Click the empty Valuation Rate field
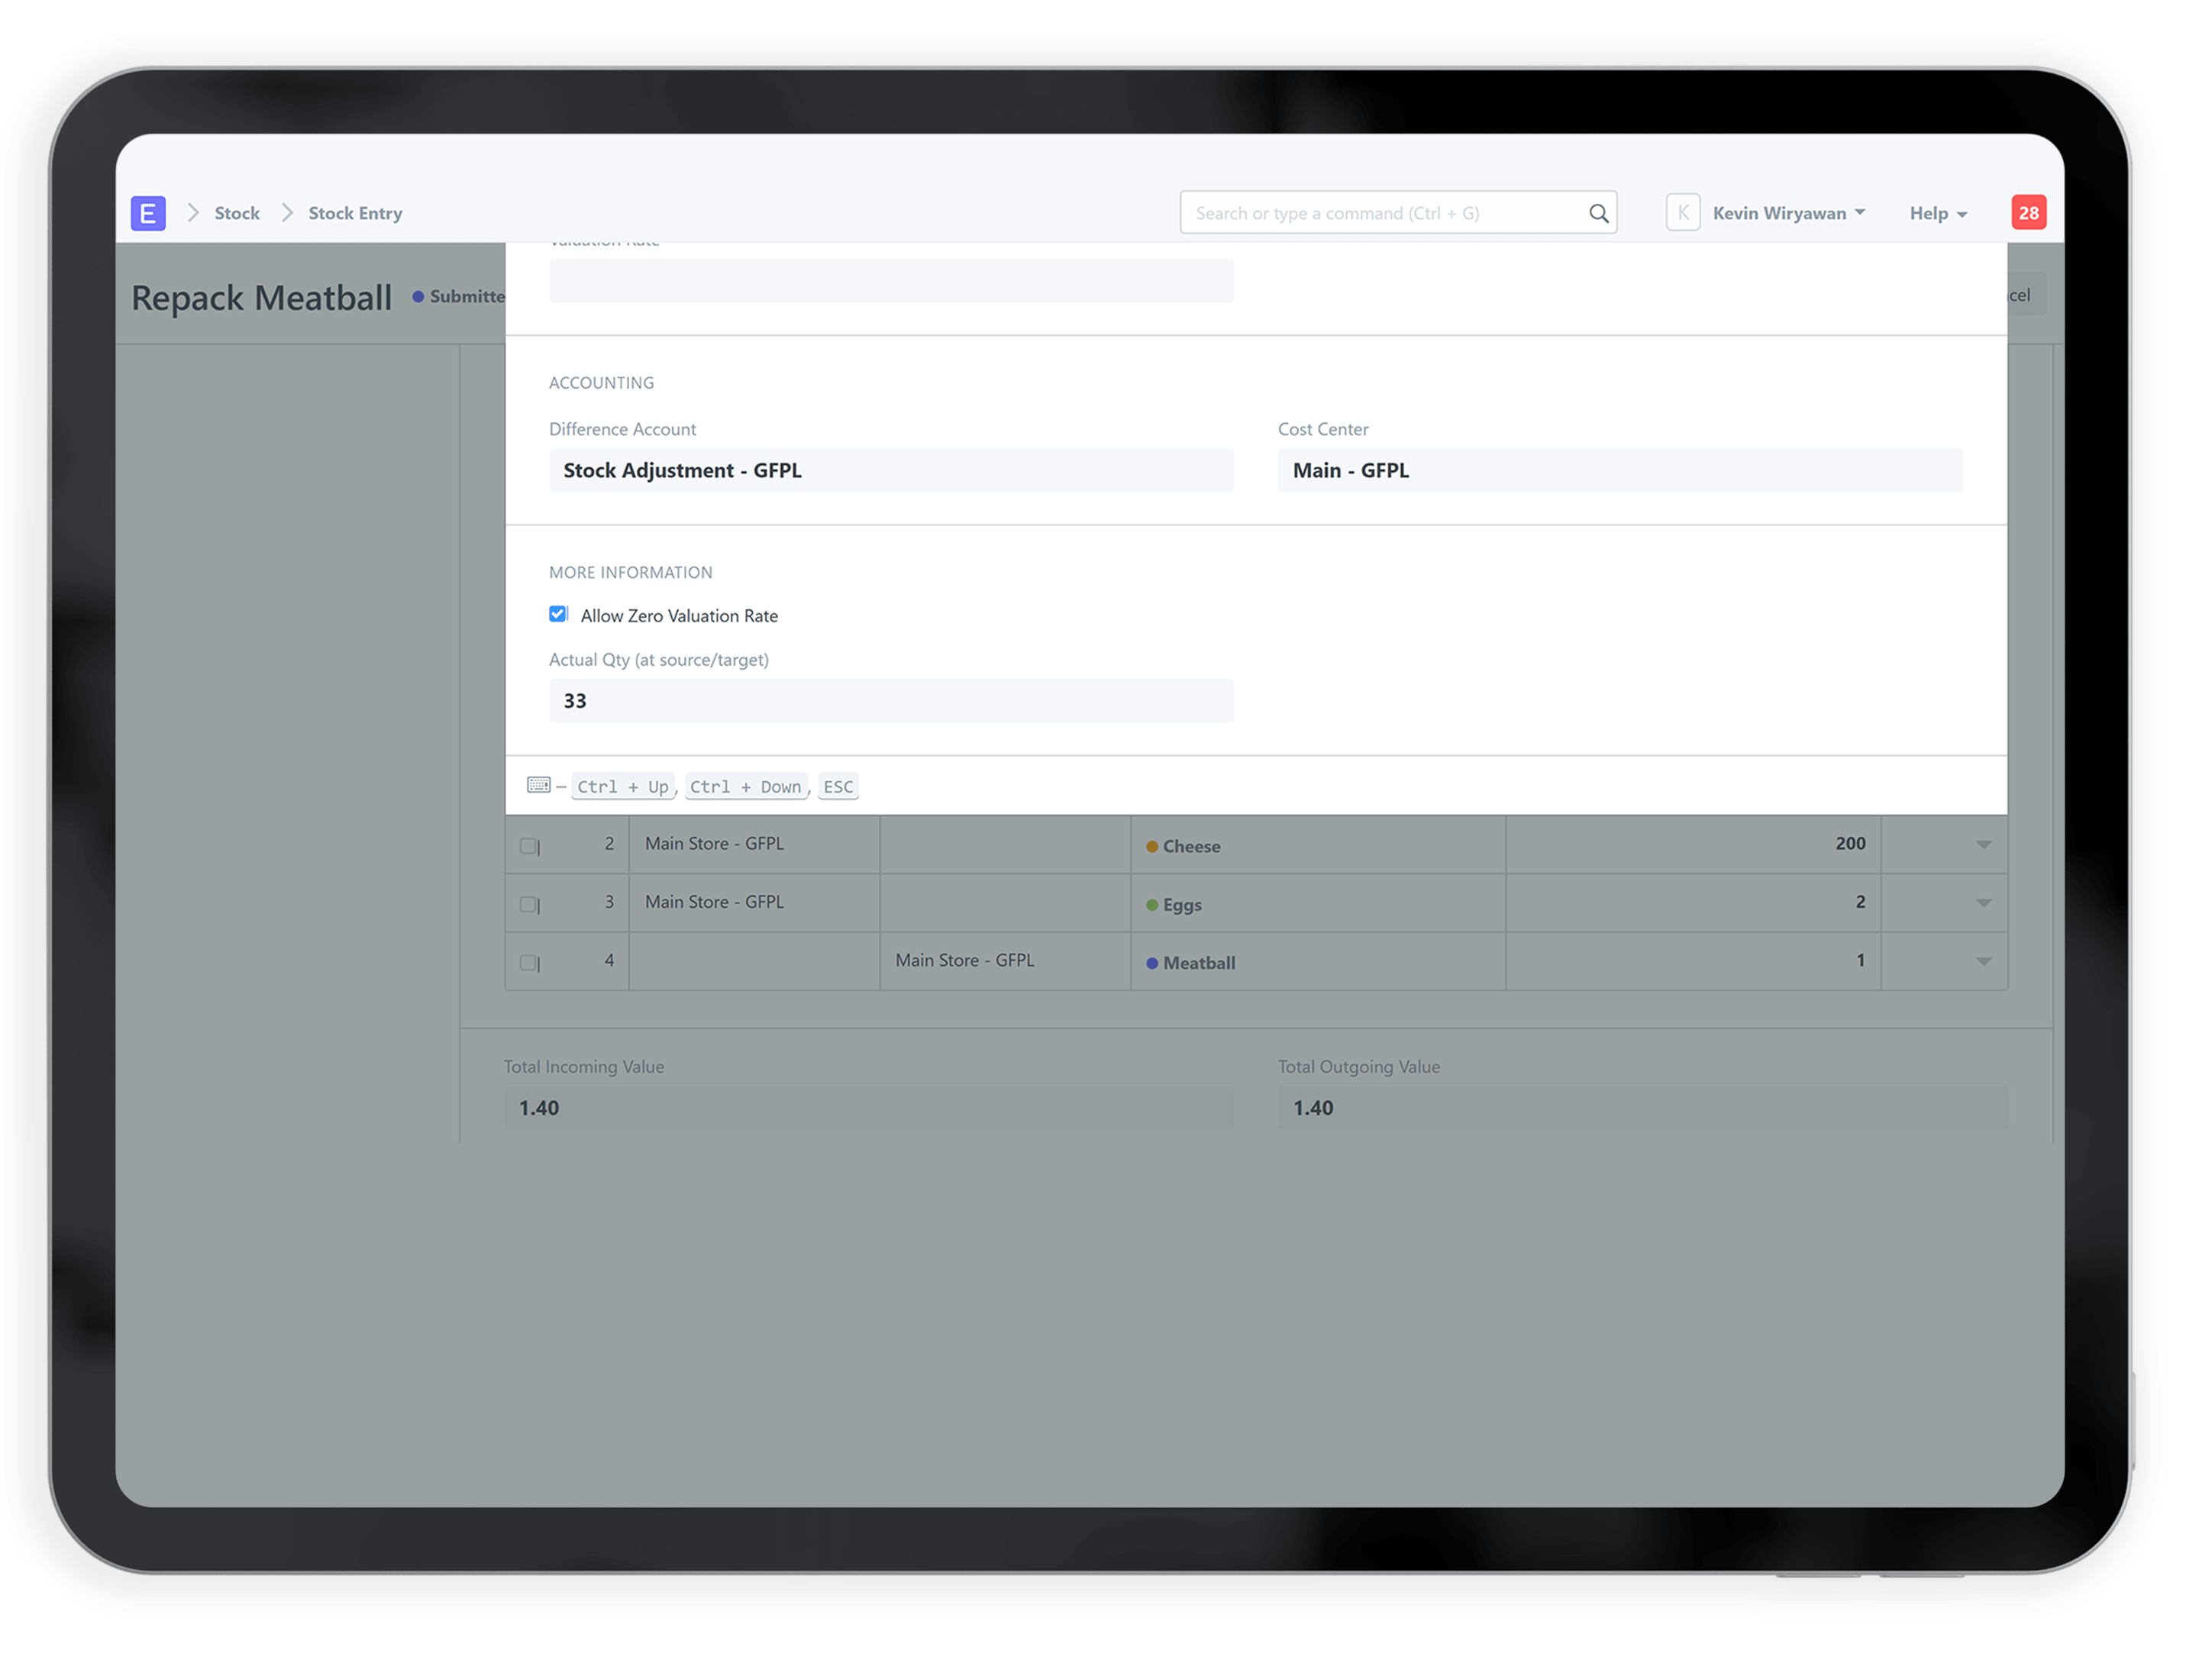Viewport: 2212px width, 1660px height. [891, 281]
